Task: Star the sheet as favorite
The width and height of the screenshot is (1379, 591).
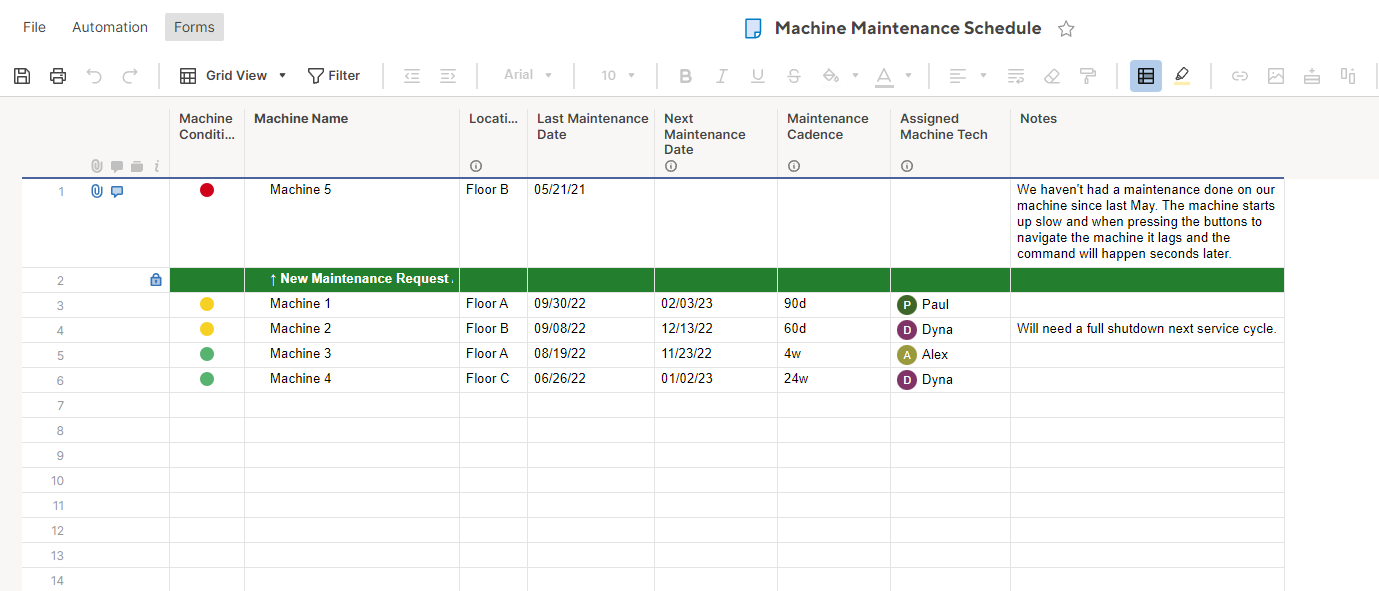Action: pyautogui.click(x=1066, y=29)
